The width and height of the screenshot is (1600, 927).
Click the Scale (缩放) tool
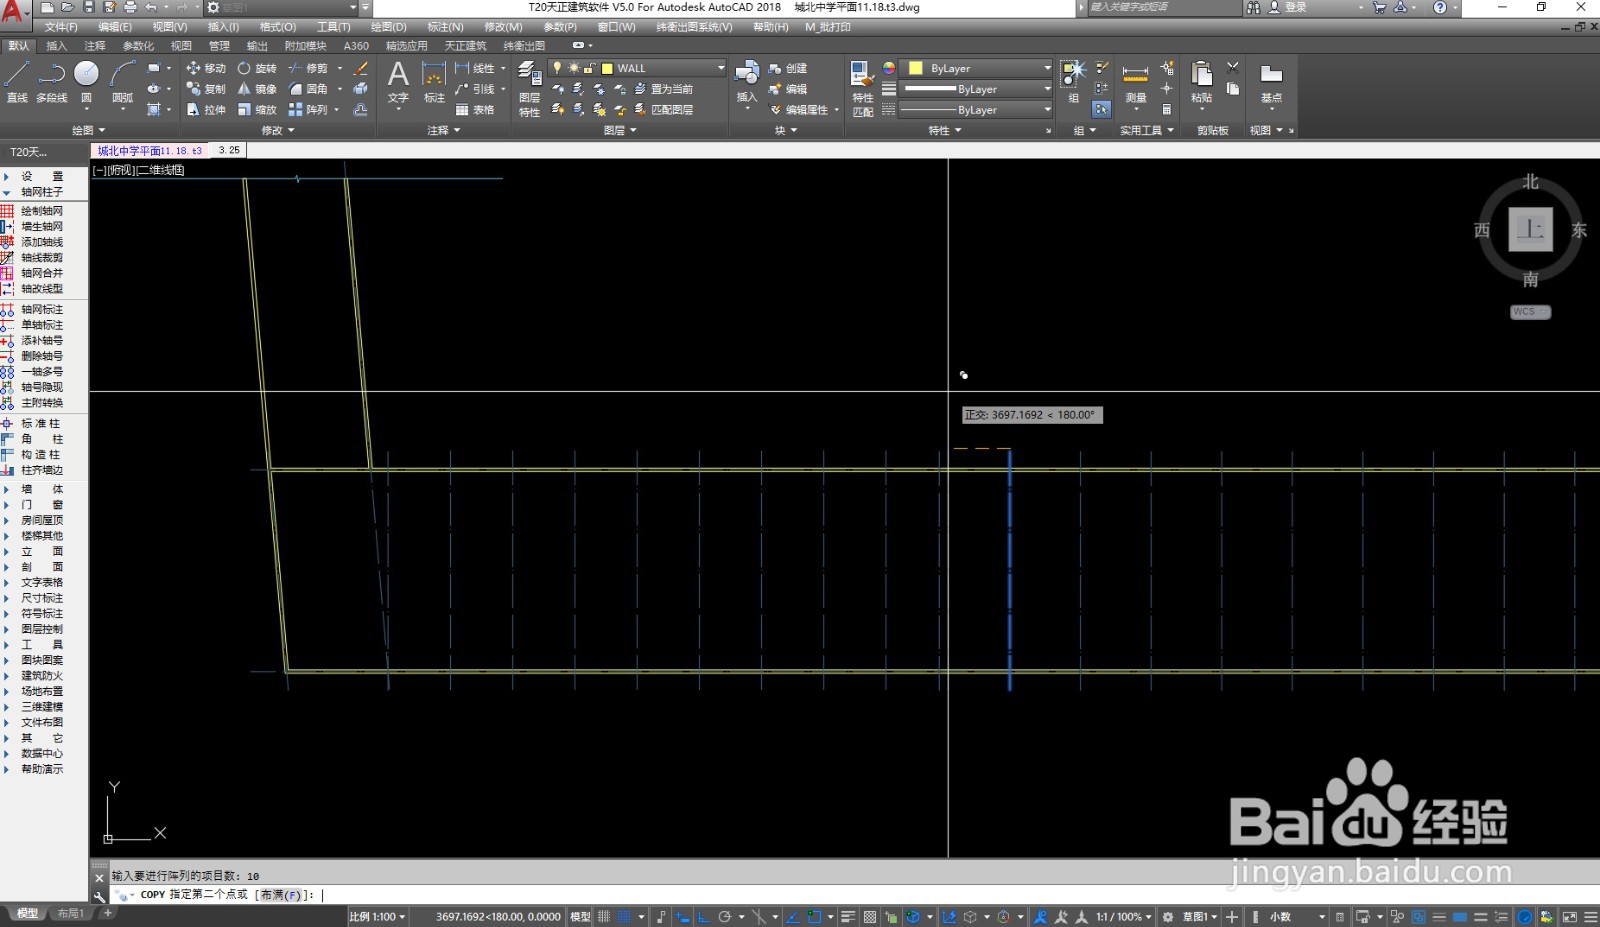(x=257, y=110)
